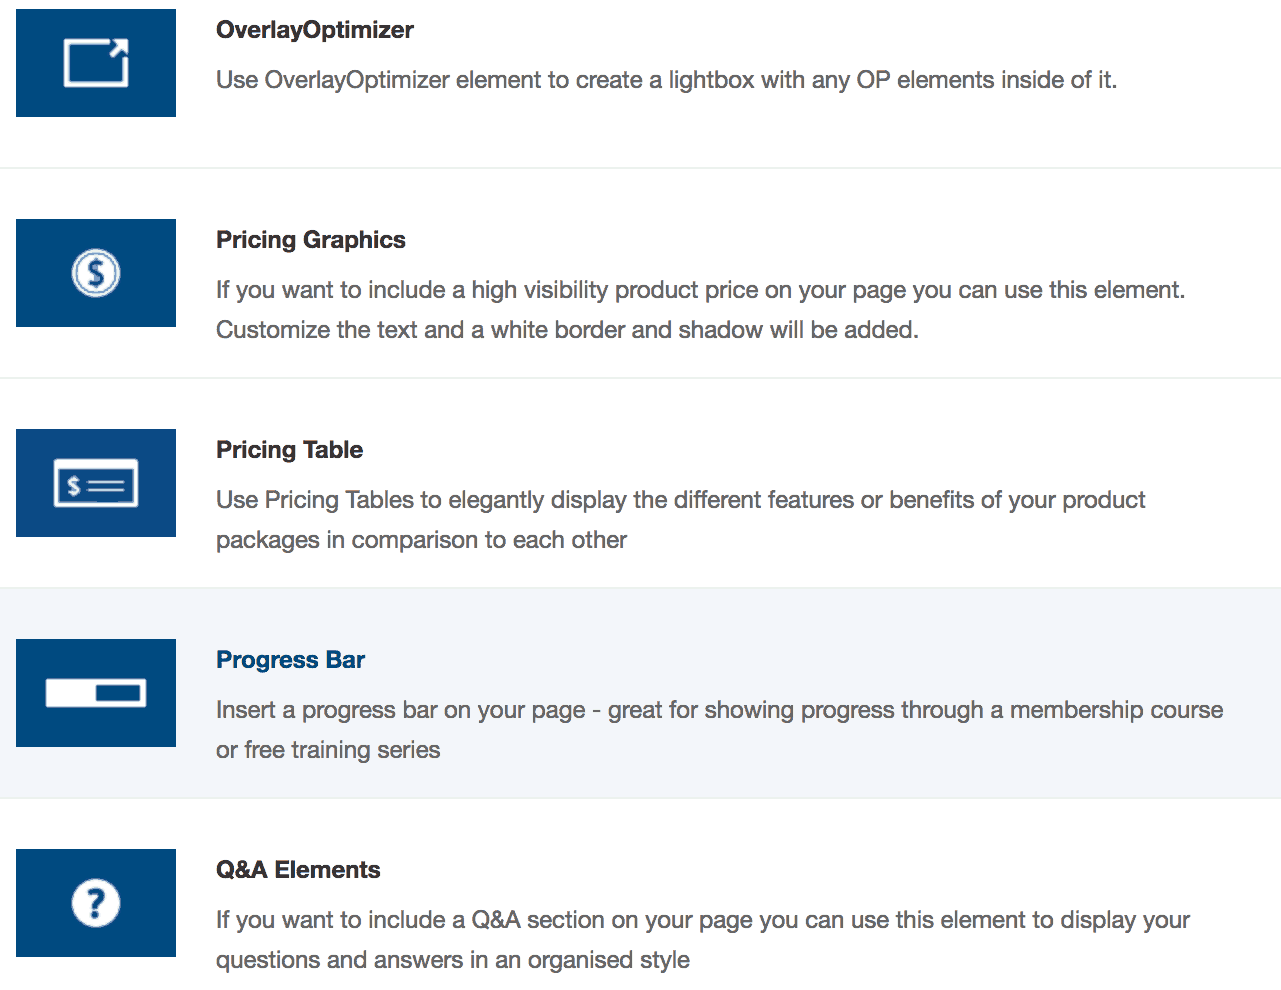
Task: Select the Pricing Graphics heading
Action: [310, 240]
